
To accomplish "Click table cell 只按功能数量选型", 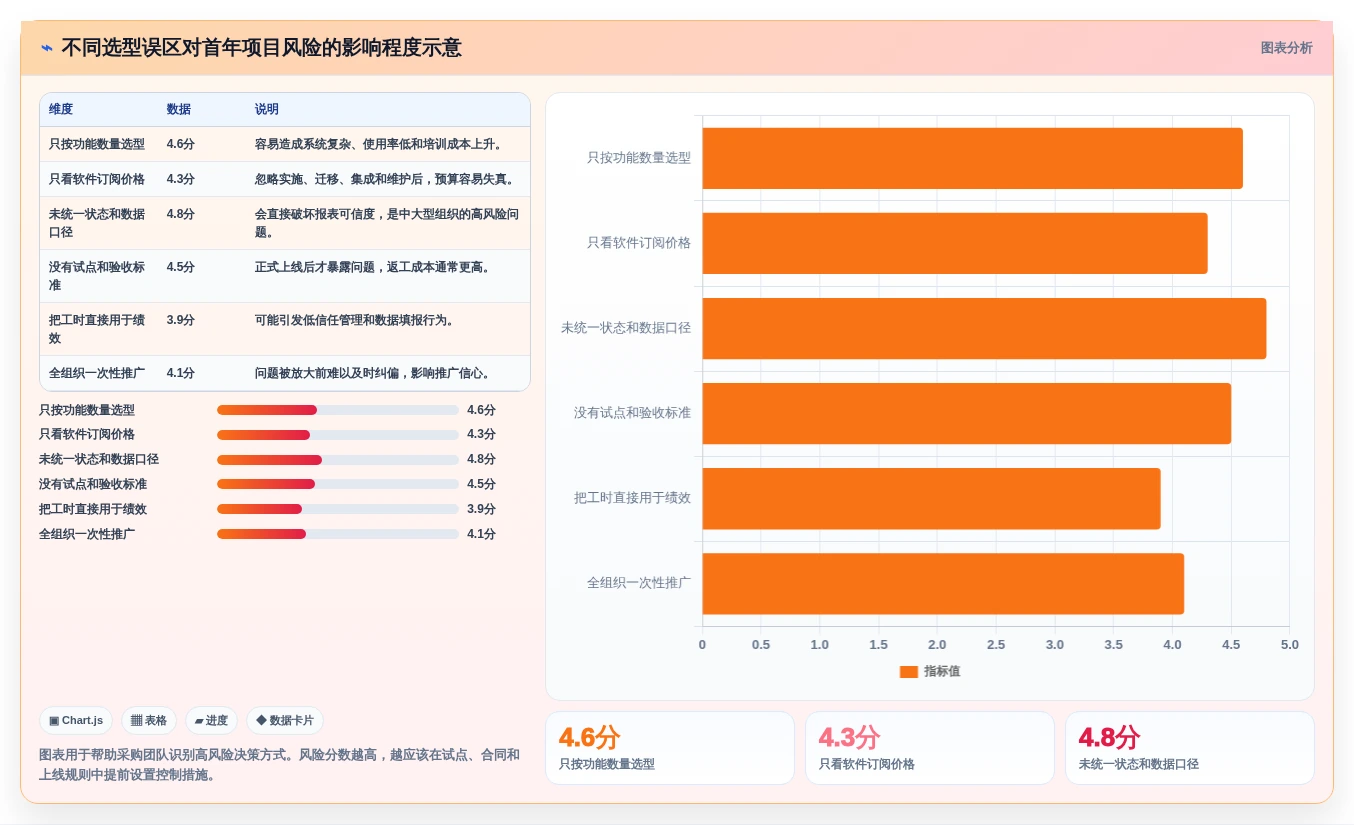I will (97, 144).
